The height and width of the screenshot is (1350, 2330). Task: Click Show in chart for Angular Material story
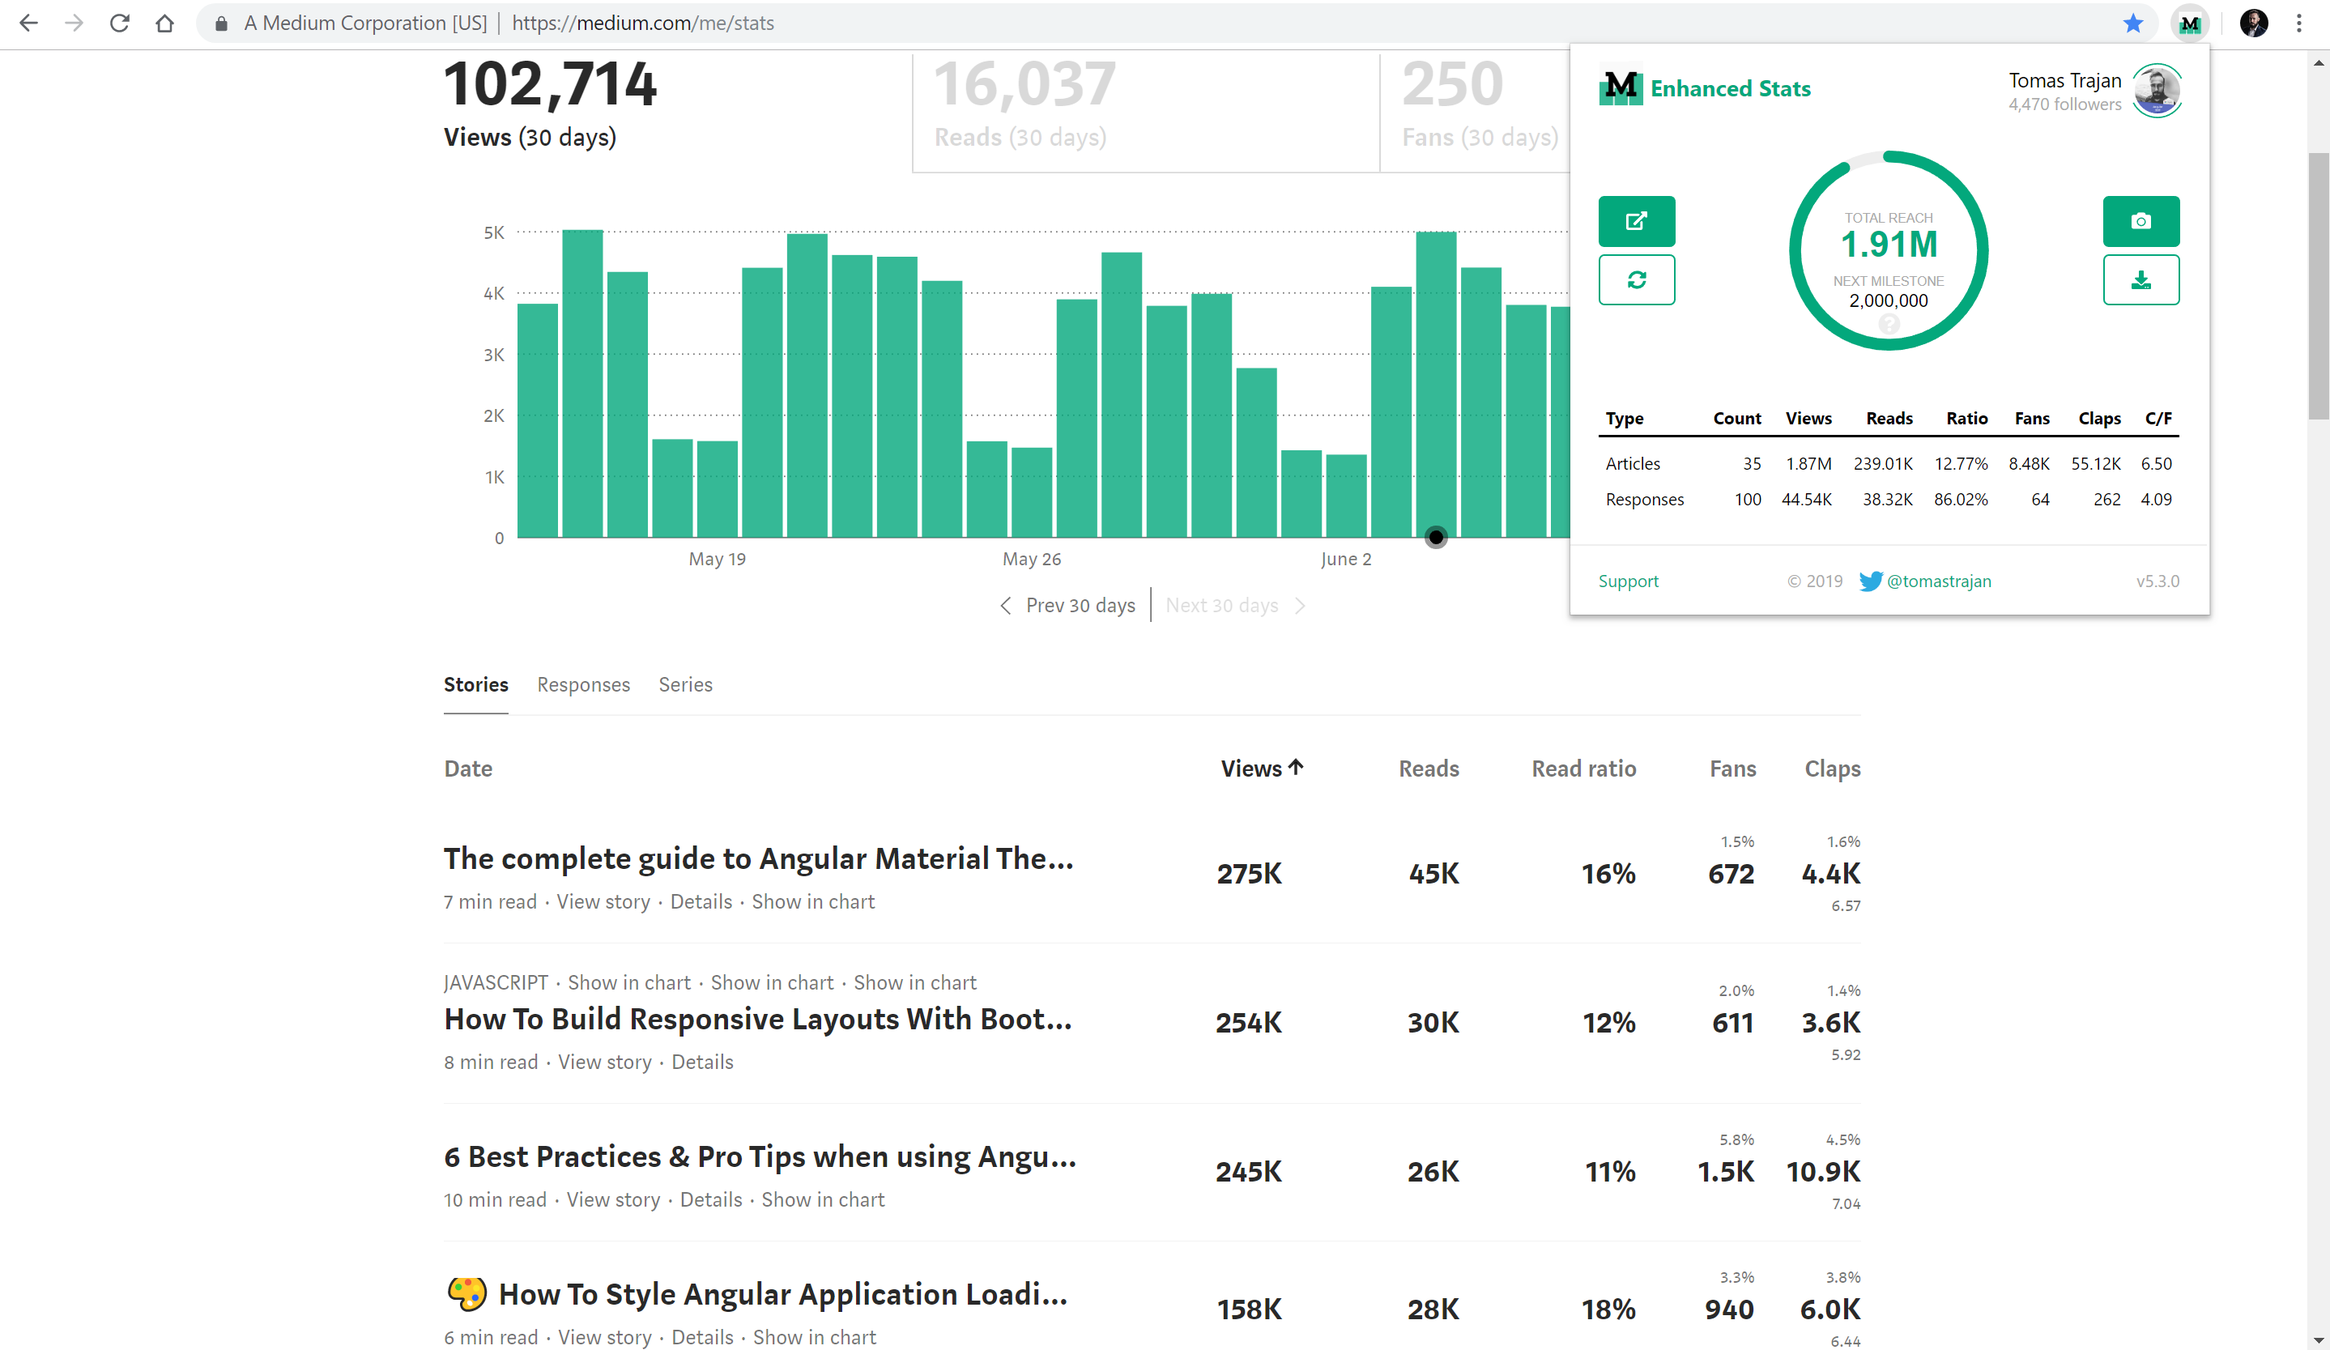pyautogui.click(x=813, y=902)
